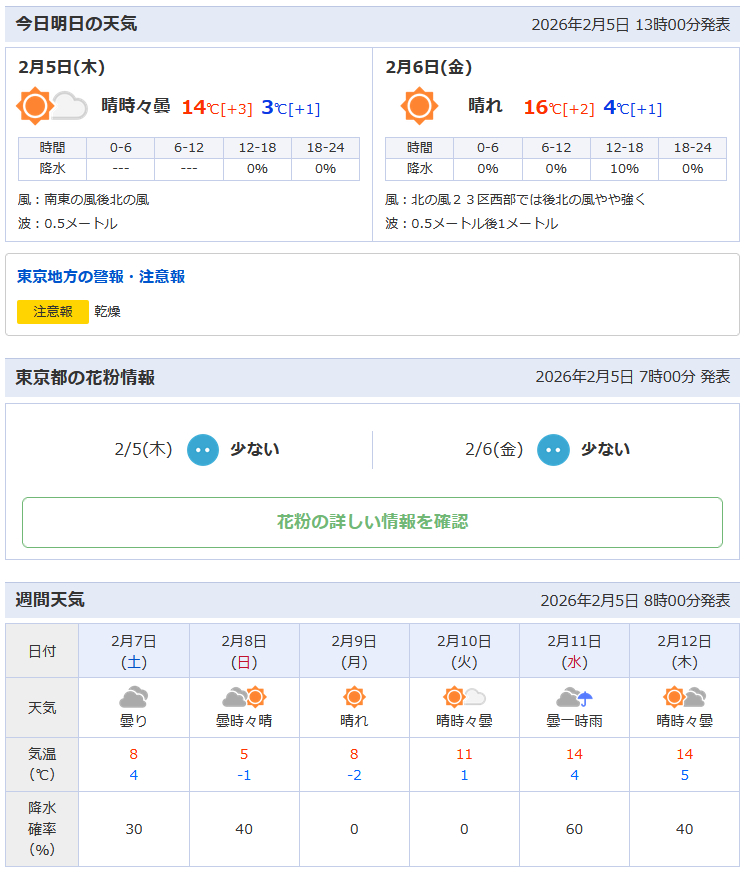Click the 2月6日(金) forecast date heading

point(428,68)
